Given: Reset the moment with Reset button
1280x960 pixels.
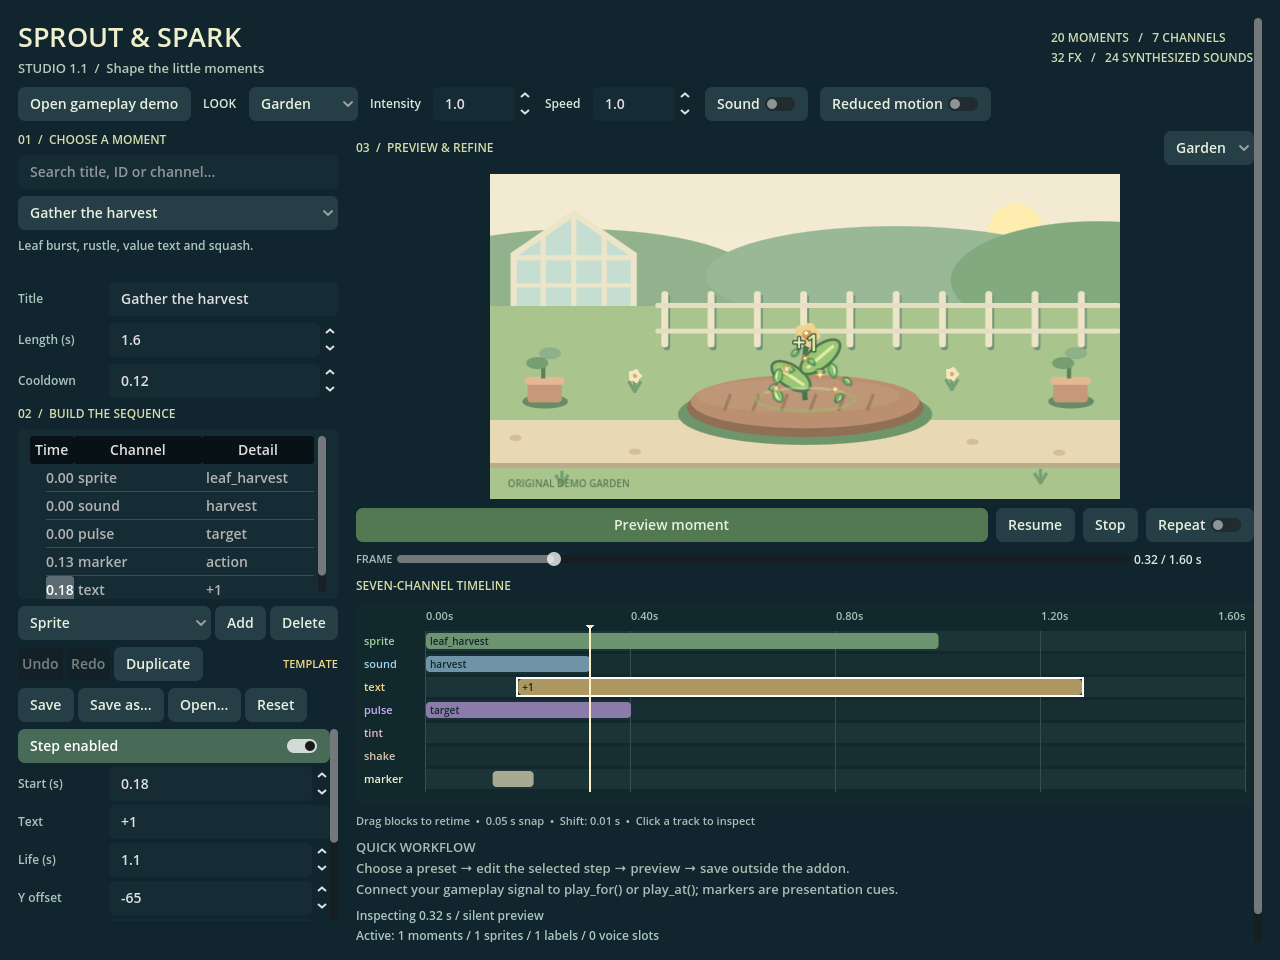Looking at the screenshot, I should click(x=276, y=705).
